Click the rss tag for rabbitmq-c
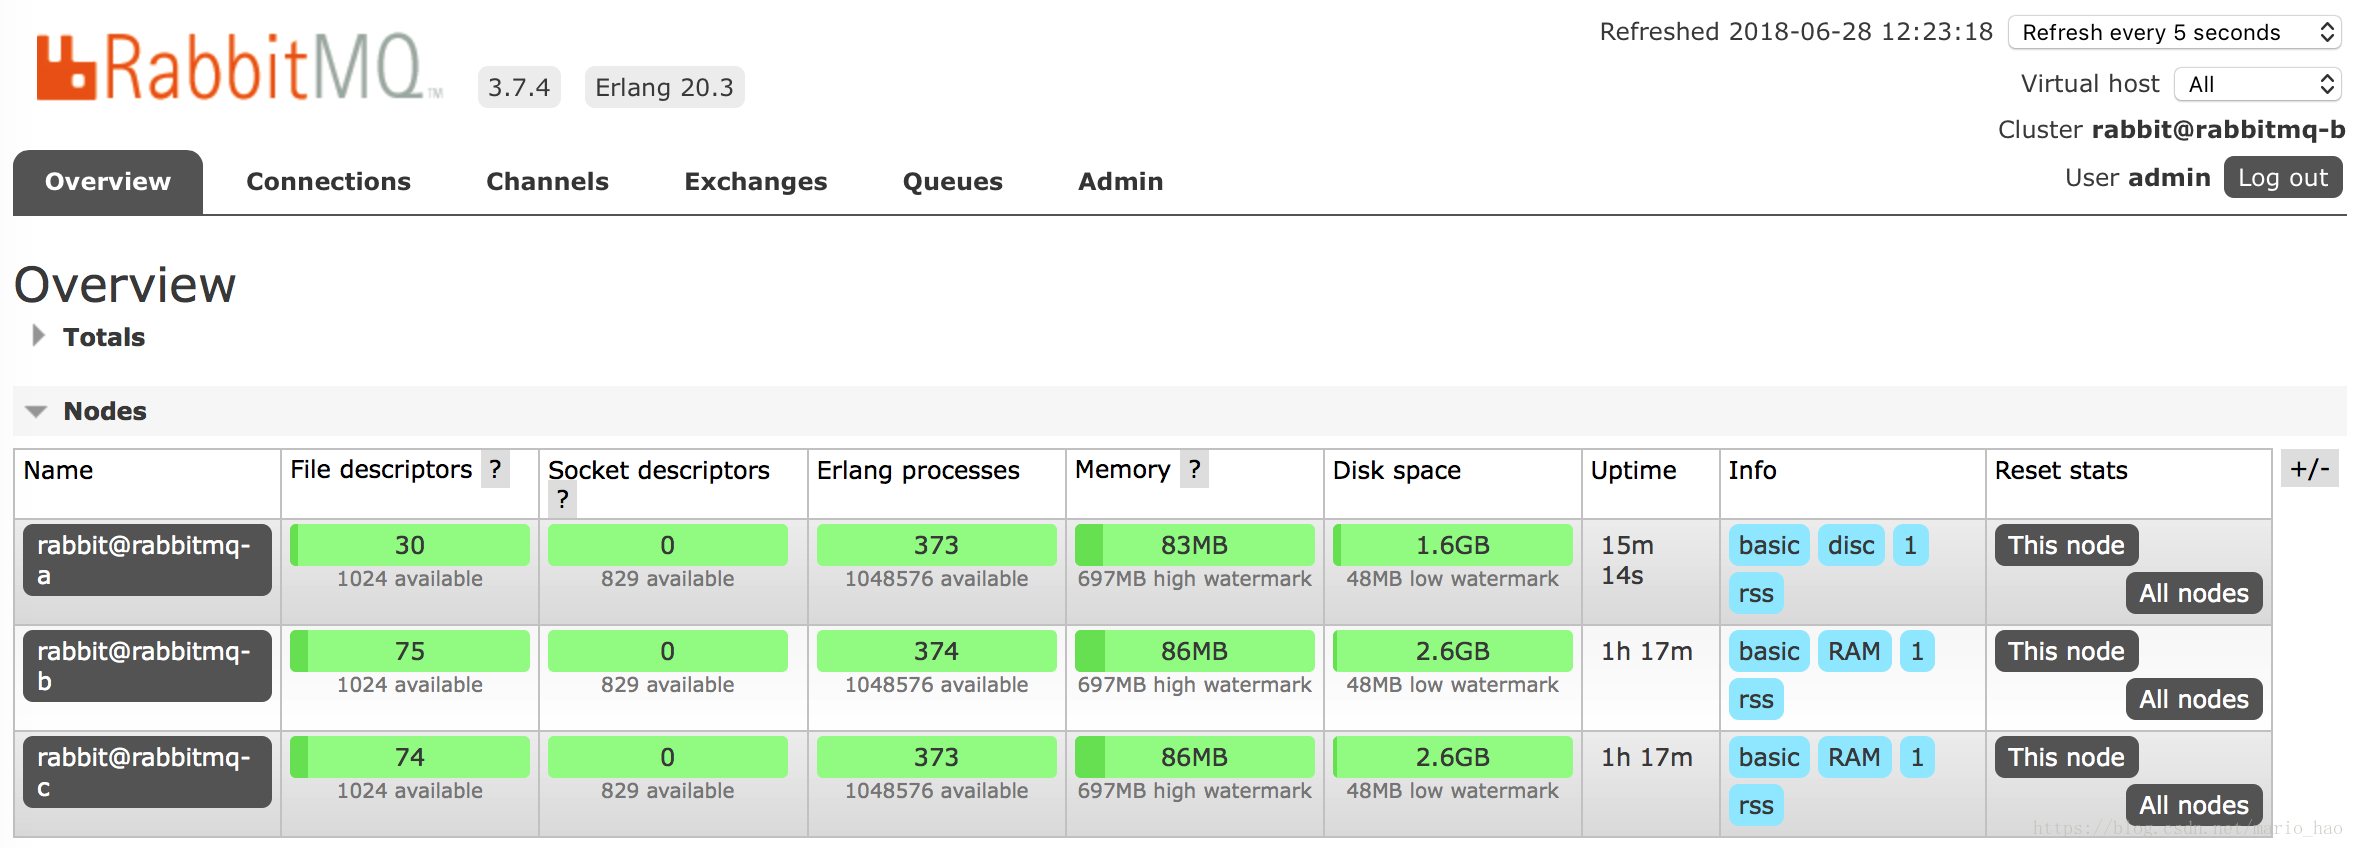Viewport: 2354px width, 848px height. [x=1756, y=805]
